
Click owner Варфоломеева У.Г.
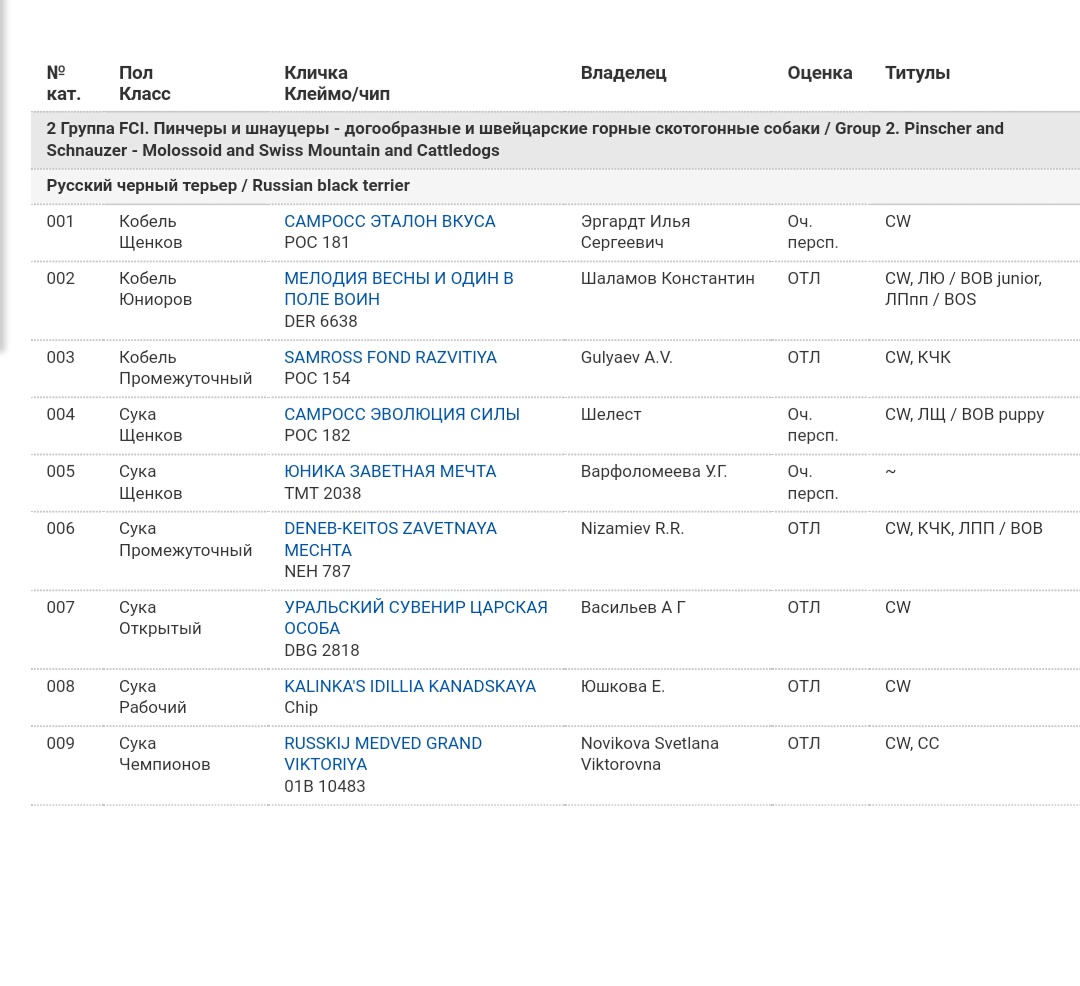(x=654, y=471)
